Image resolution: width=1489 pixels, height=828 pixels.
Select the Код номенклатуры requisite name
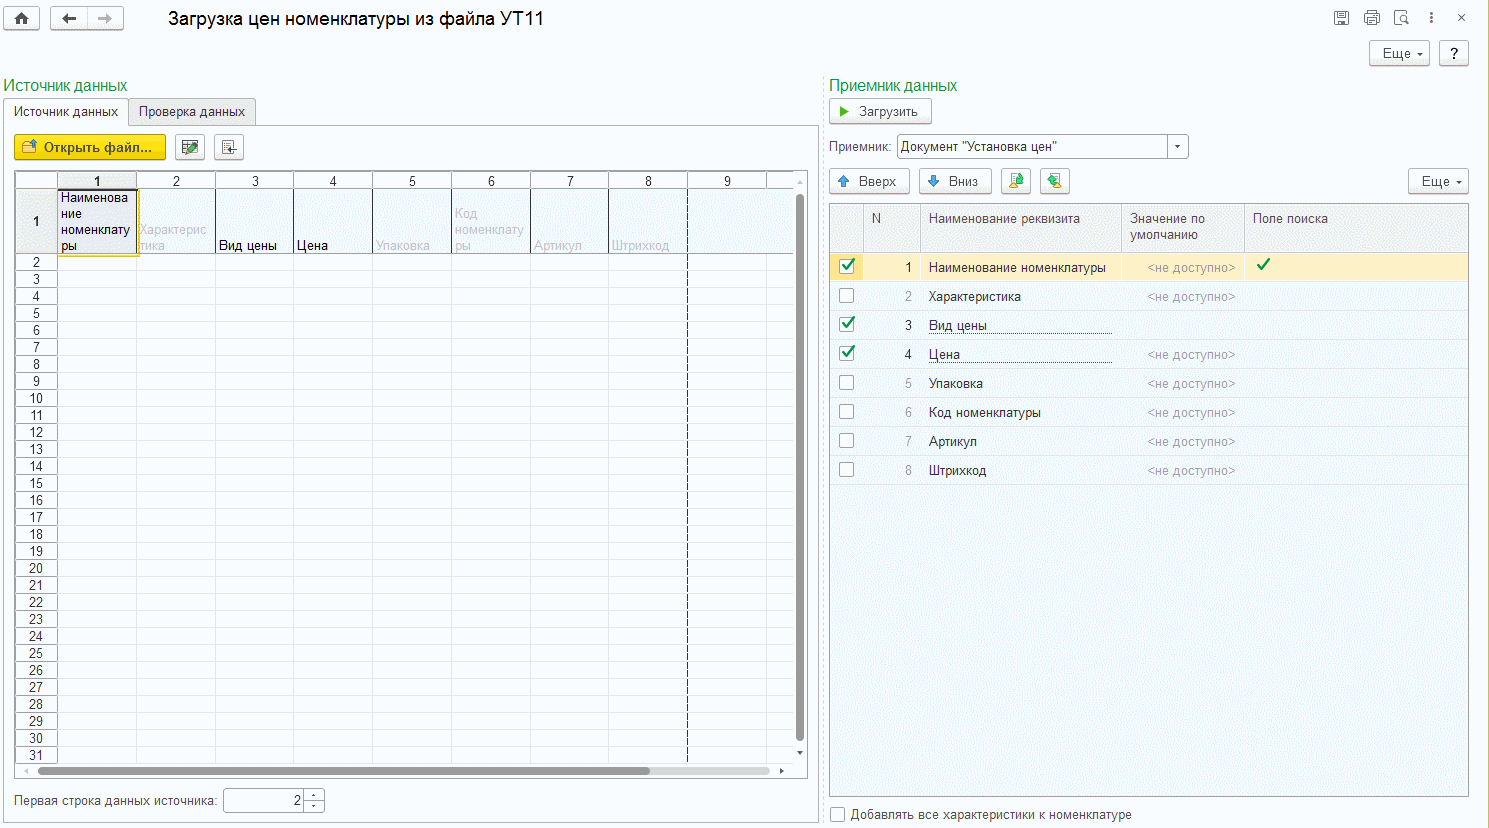tap(984, 412)
